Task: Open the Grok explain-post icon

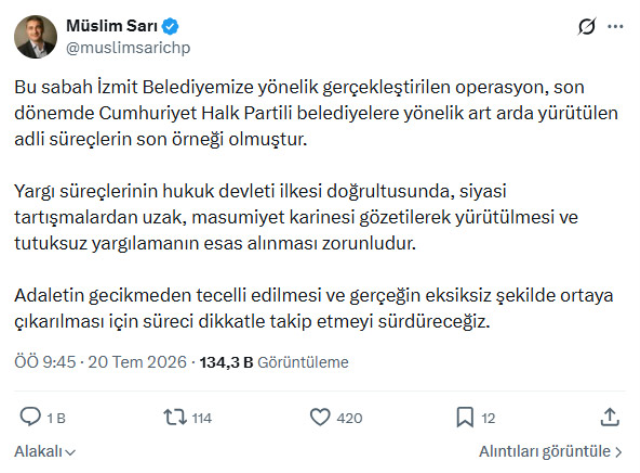Action: (x=587, y=27)
